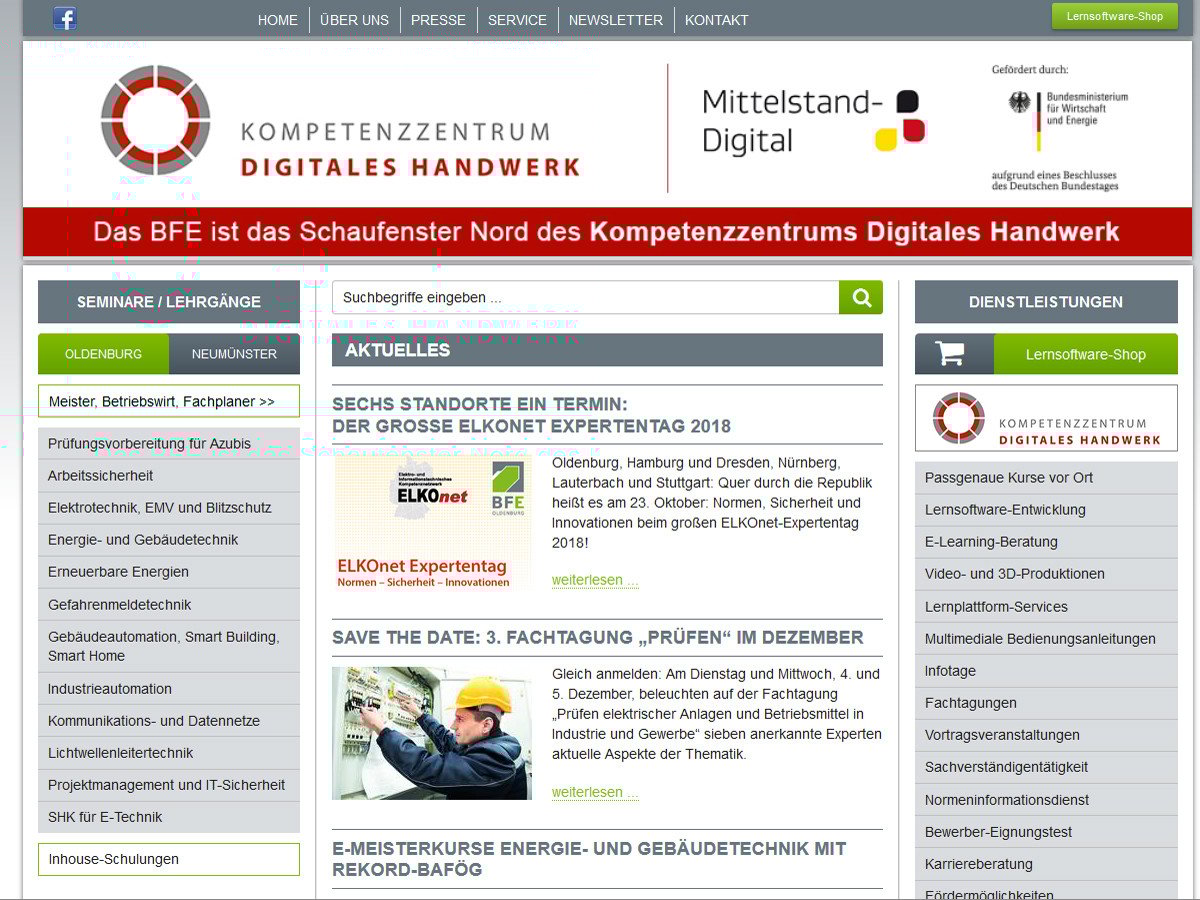Viewport: 1200px width, 900px height.
Task: Open Vortragsveranstaltungen link
Action: [1046, 735]
